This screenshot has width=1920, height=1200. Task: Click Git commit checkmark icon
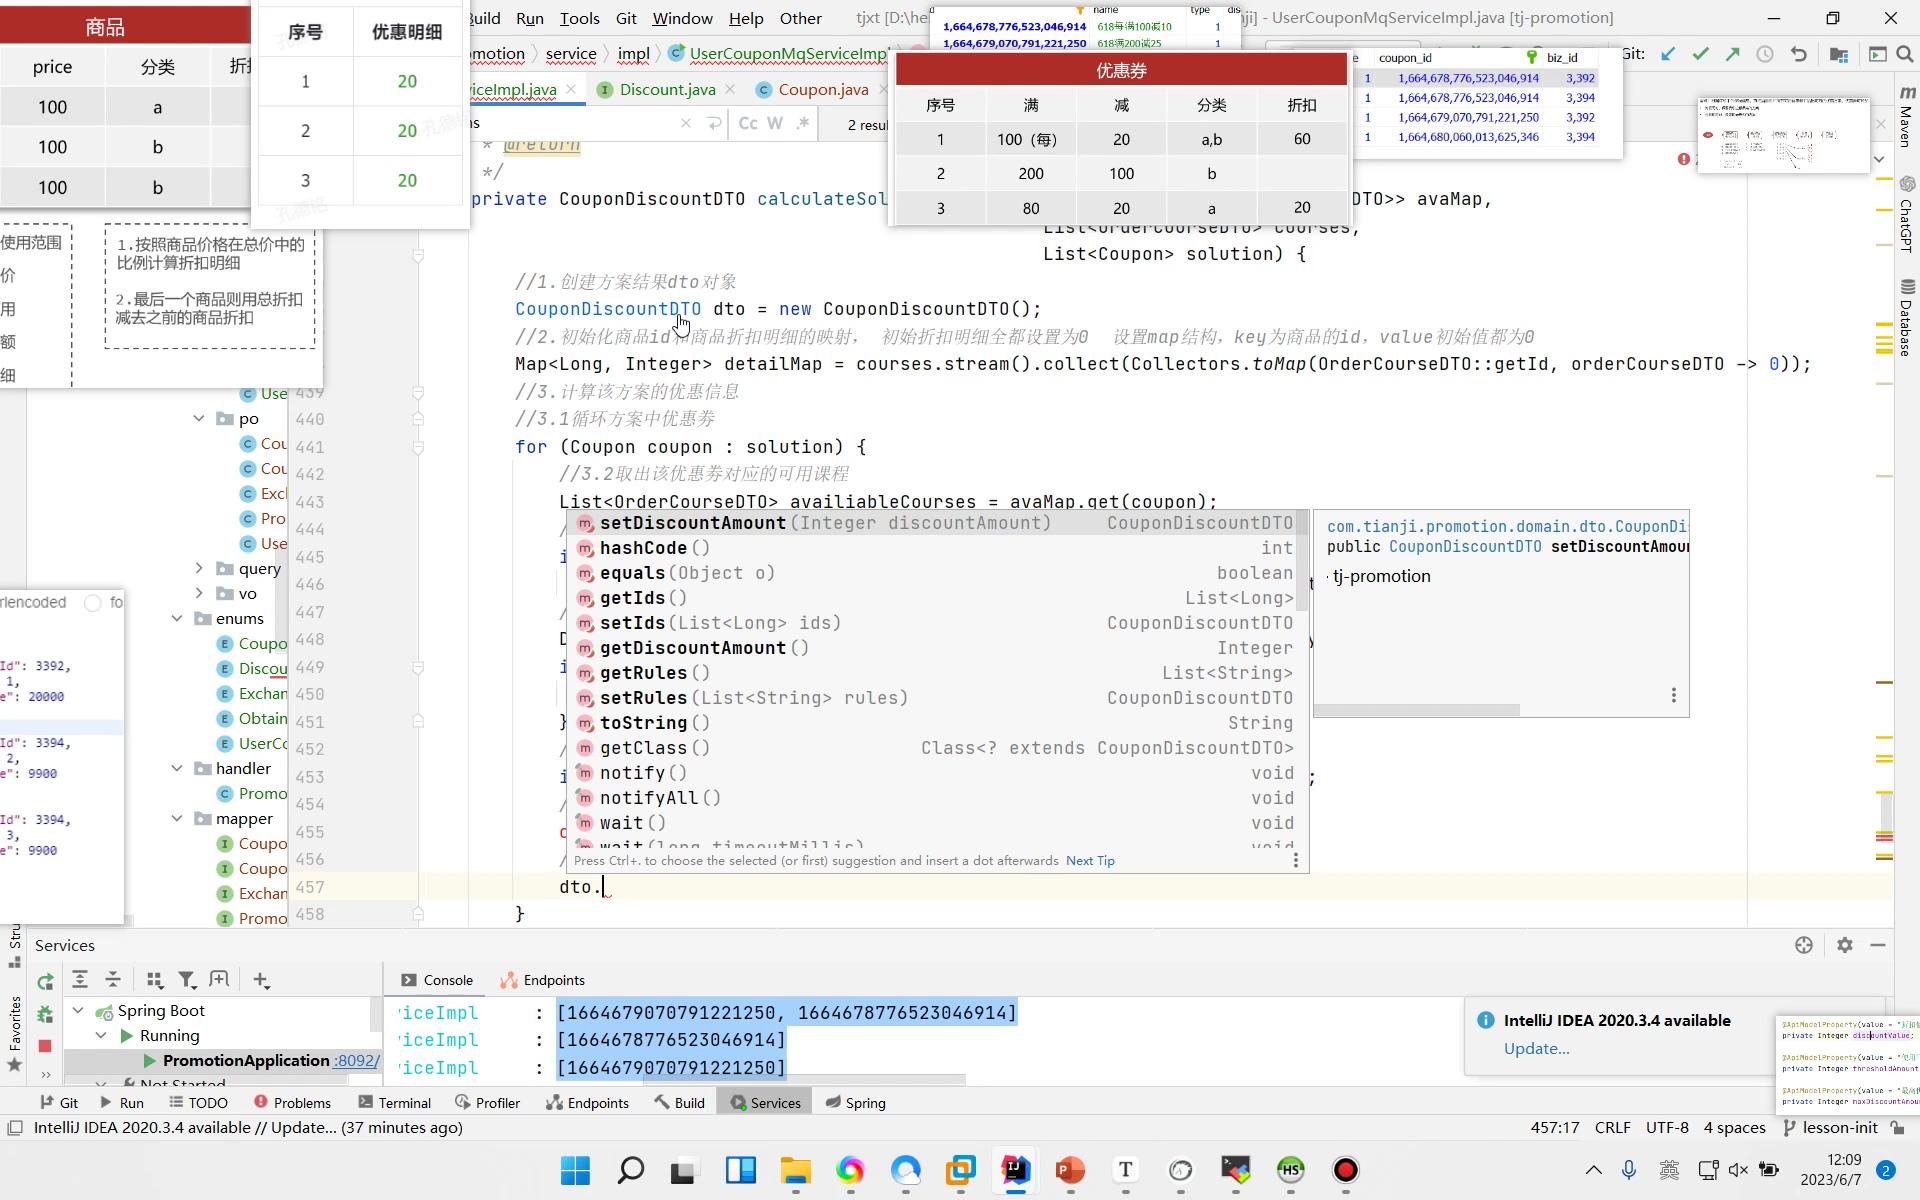pyautogui.click(x=1700, y=55)
